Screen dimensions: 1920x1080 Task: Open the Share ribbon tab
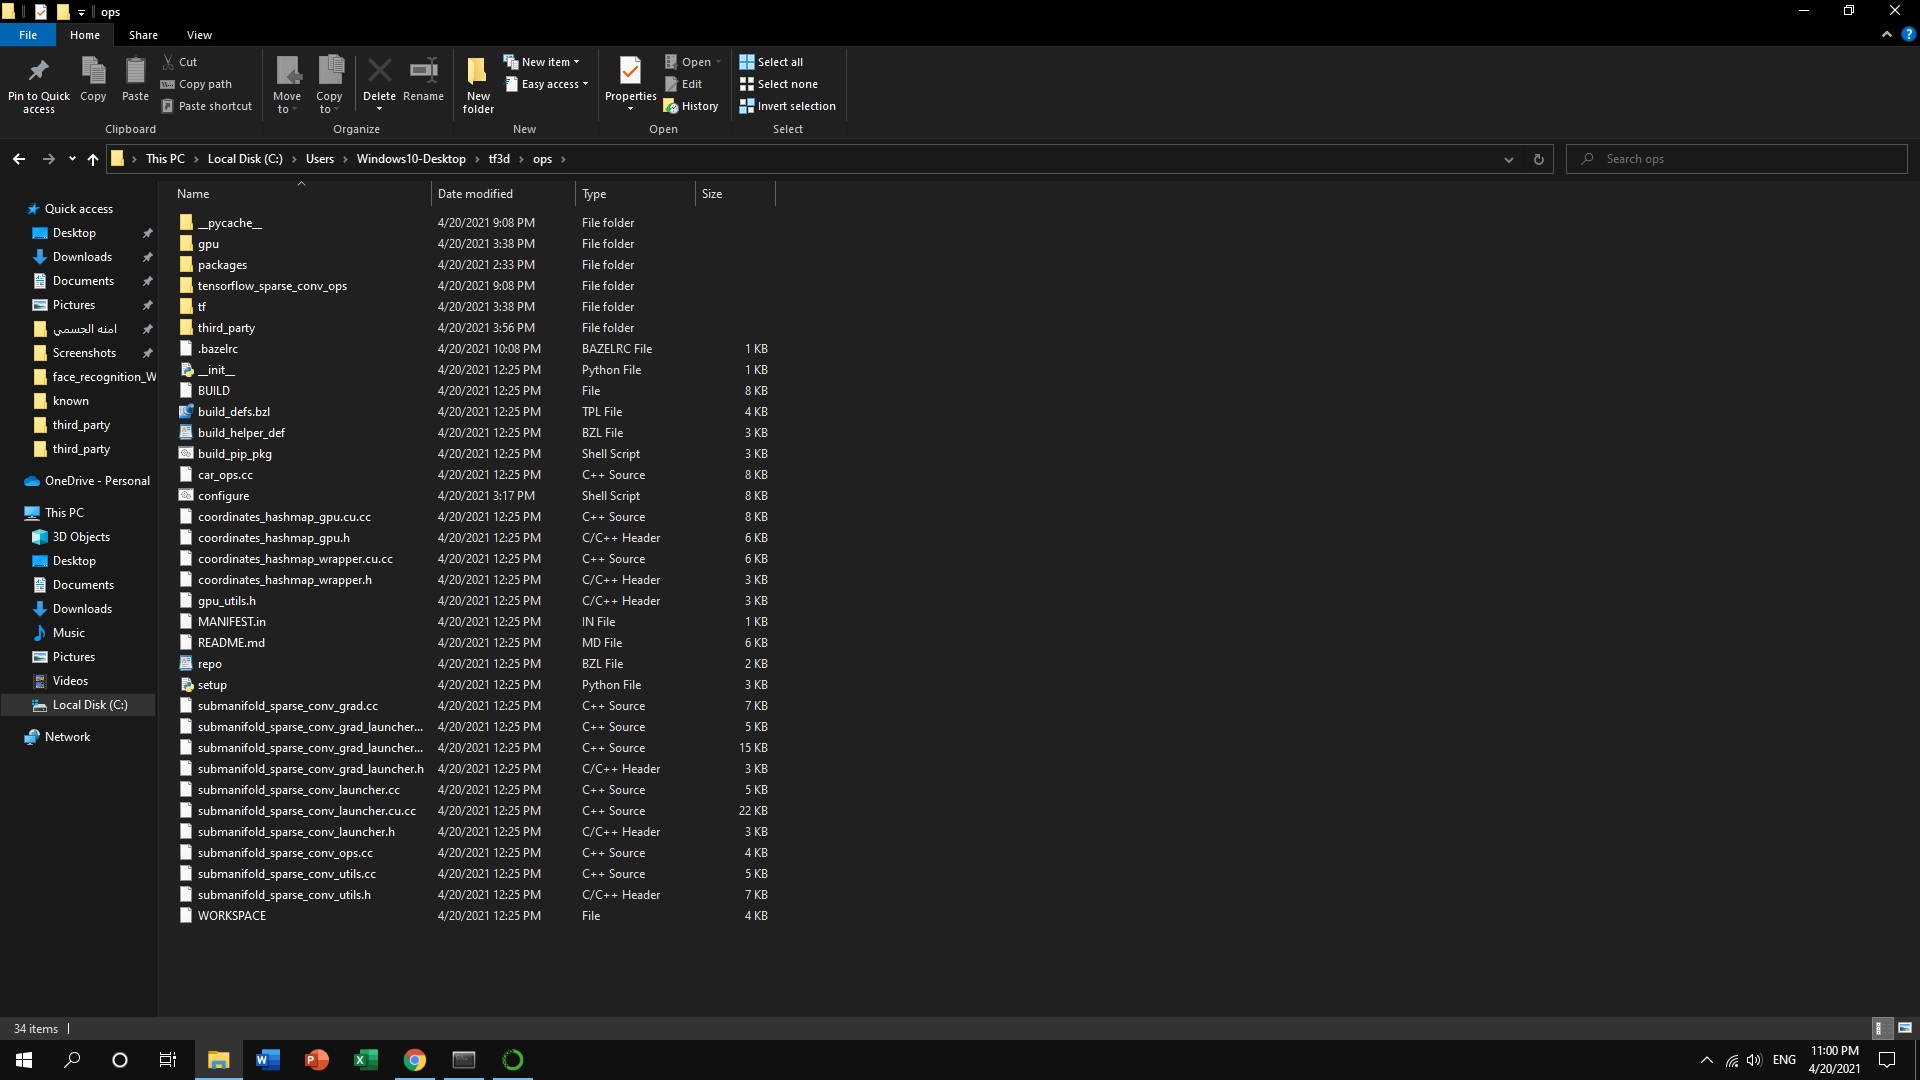(x=143, y=34)
